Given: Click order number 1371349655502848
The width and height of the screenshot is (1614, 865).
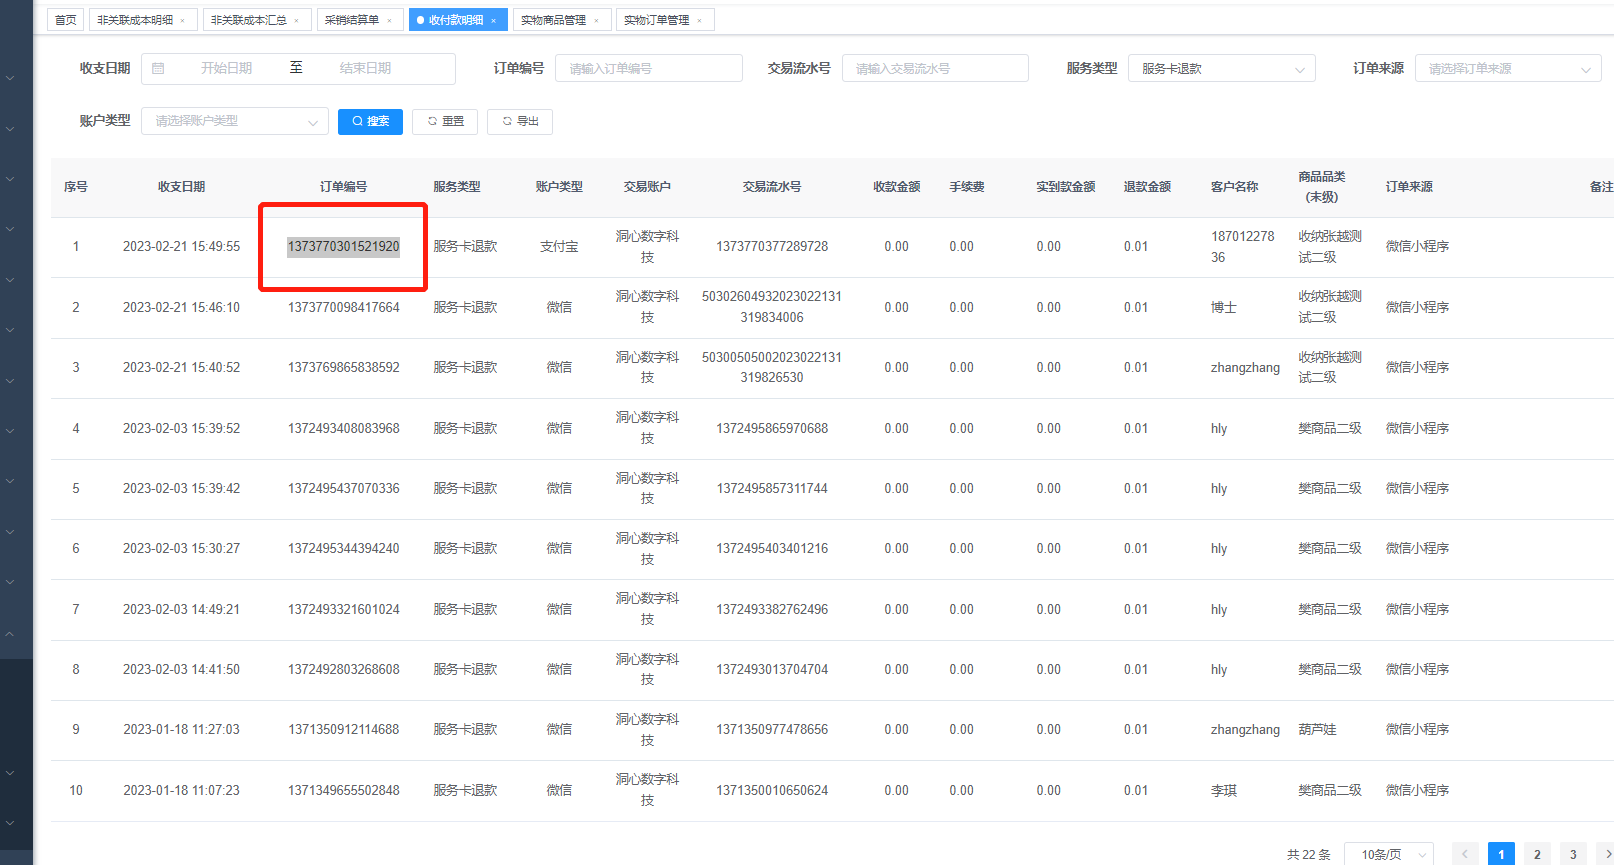Looking at the screenshot, I should click(x=344, y=791).
